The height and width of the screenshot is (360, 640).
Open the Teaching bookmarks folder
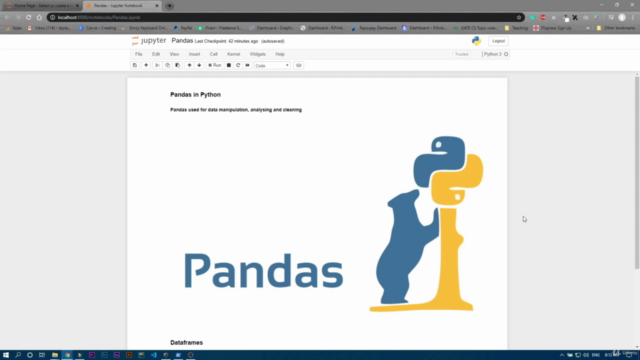516,28
